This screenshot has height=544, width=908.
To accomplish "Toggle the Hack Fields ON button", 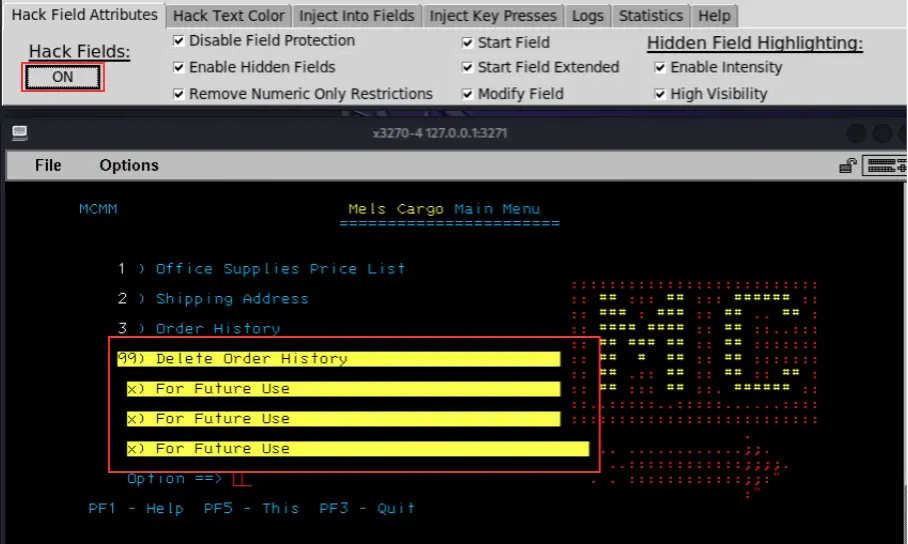I will pos(62,77).
